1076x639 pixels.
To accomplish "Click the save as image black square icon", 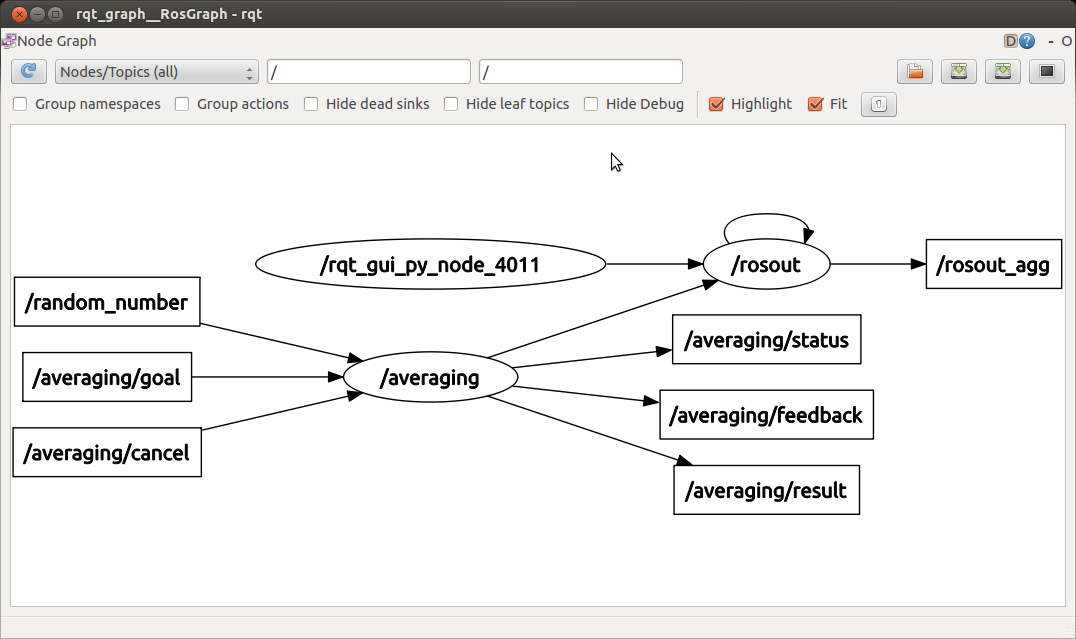I will click(1047, 72).
